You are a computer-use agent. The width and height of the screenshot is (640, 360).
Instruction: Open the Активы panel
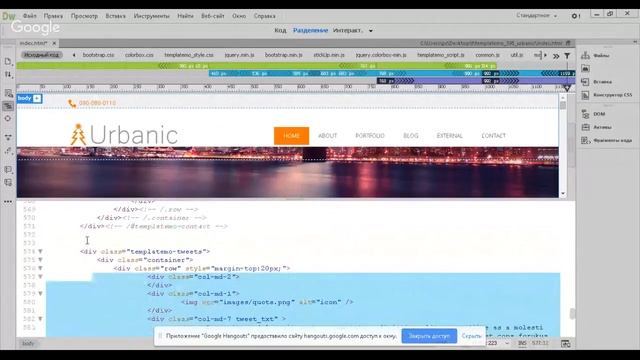point(596,127)
